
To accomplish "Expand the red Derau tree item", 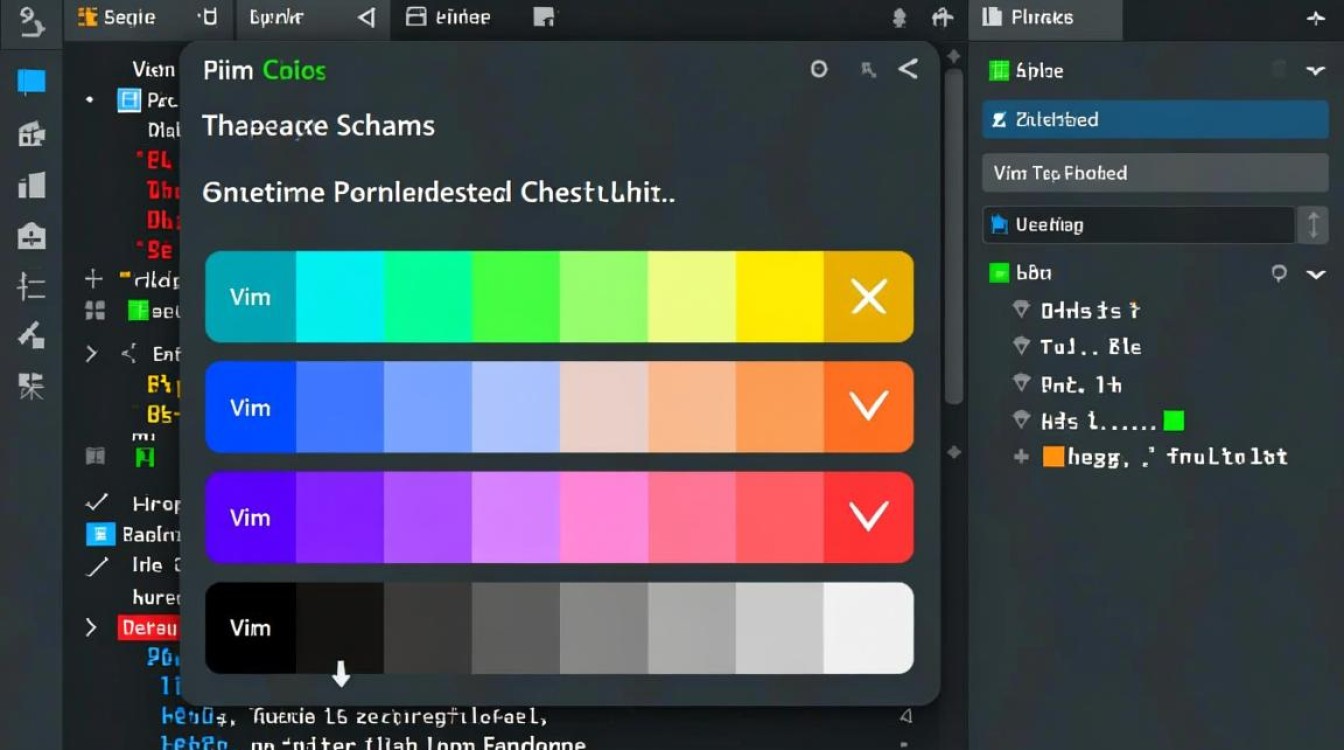I will click(x=91, y=628).
